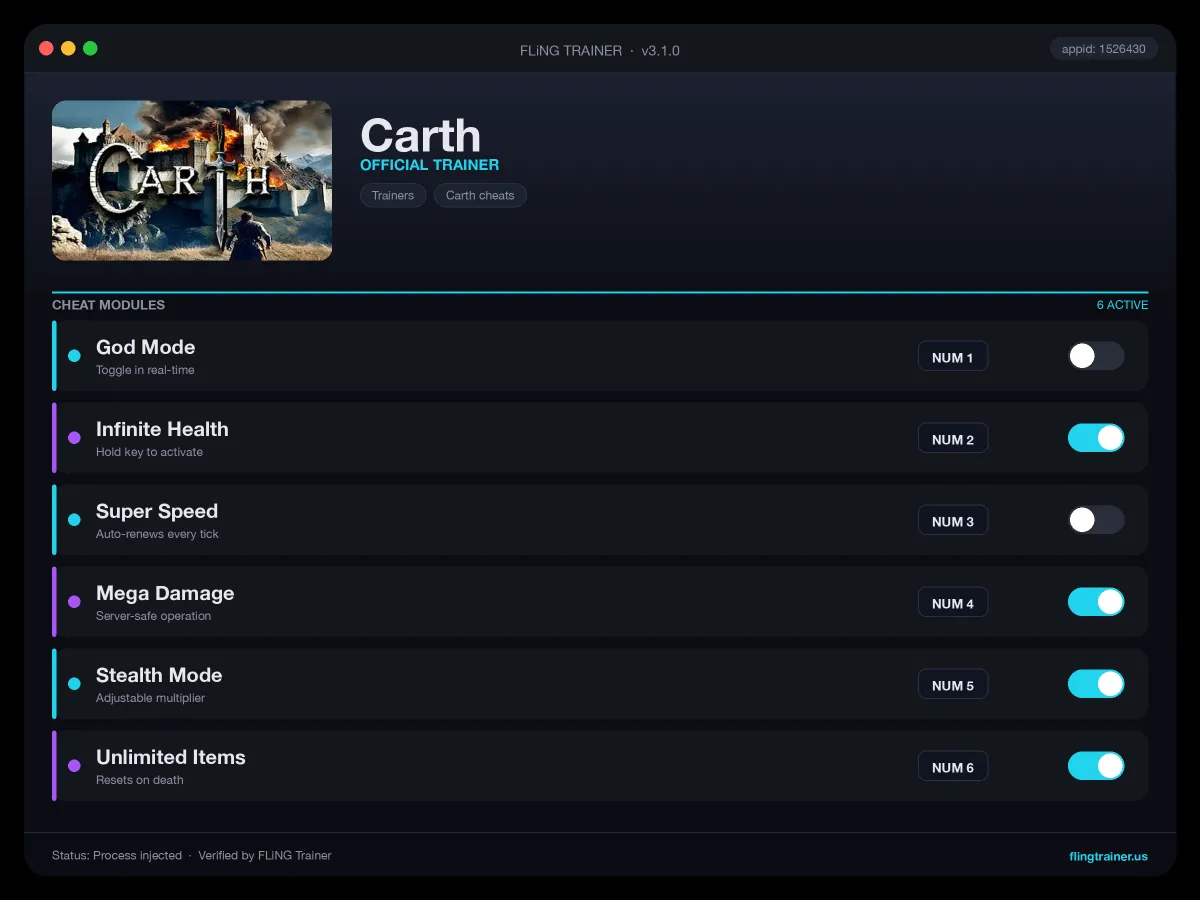
Task: Turn off the Infinite Health toggle
Action: point(1096,438)
